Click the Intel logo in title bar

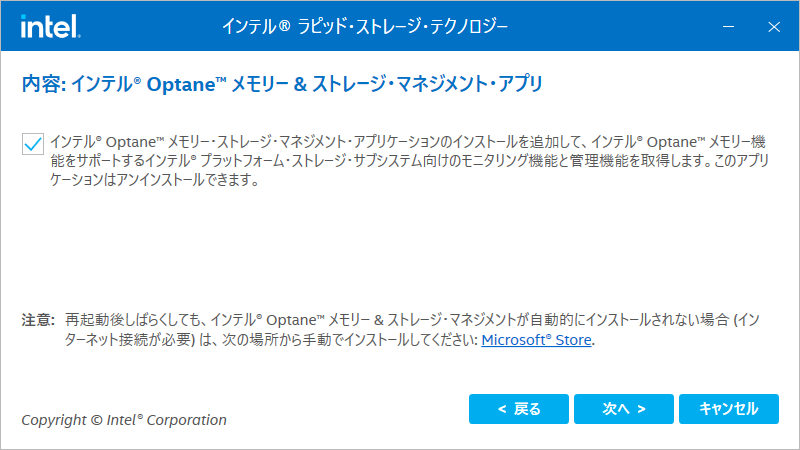[51, 26]
